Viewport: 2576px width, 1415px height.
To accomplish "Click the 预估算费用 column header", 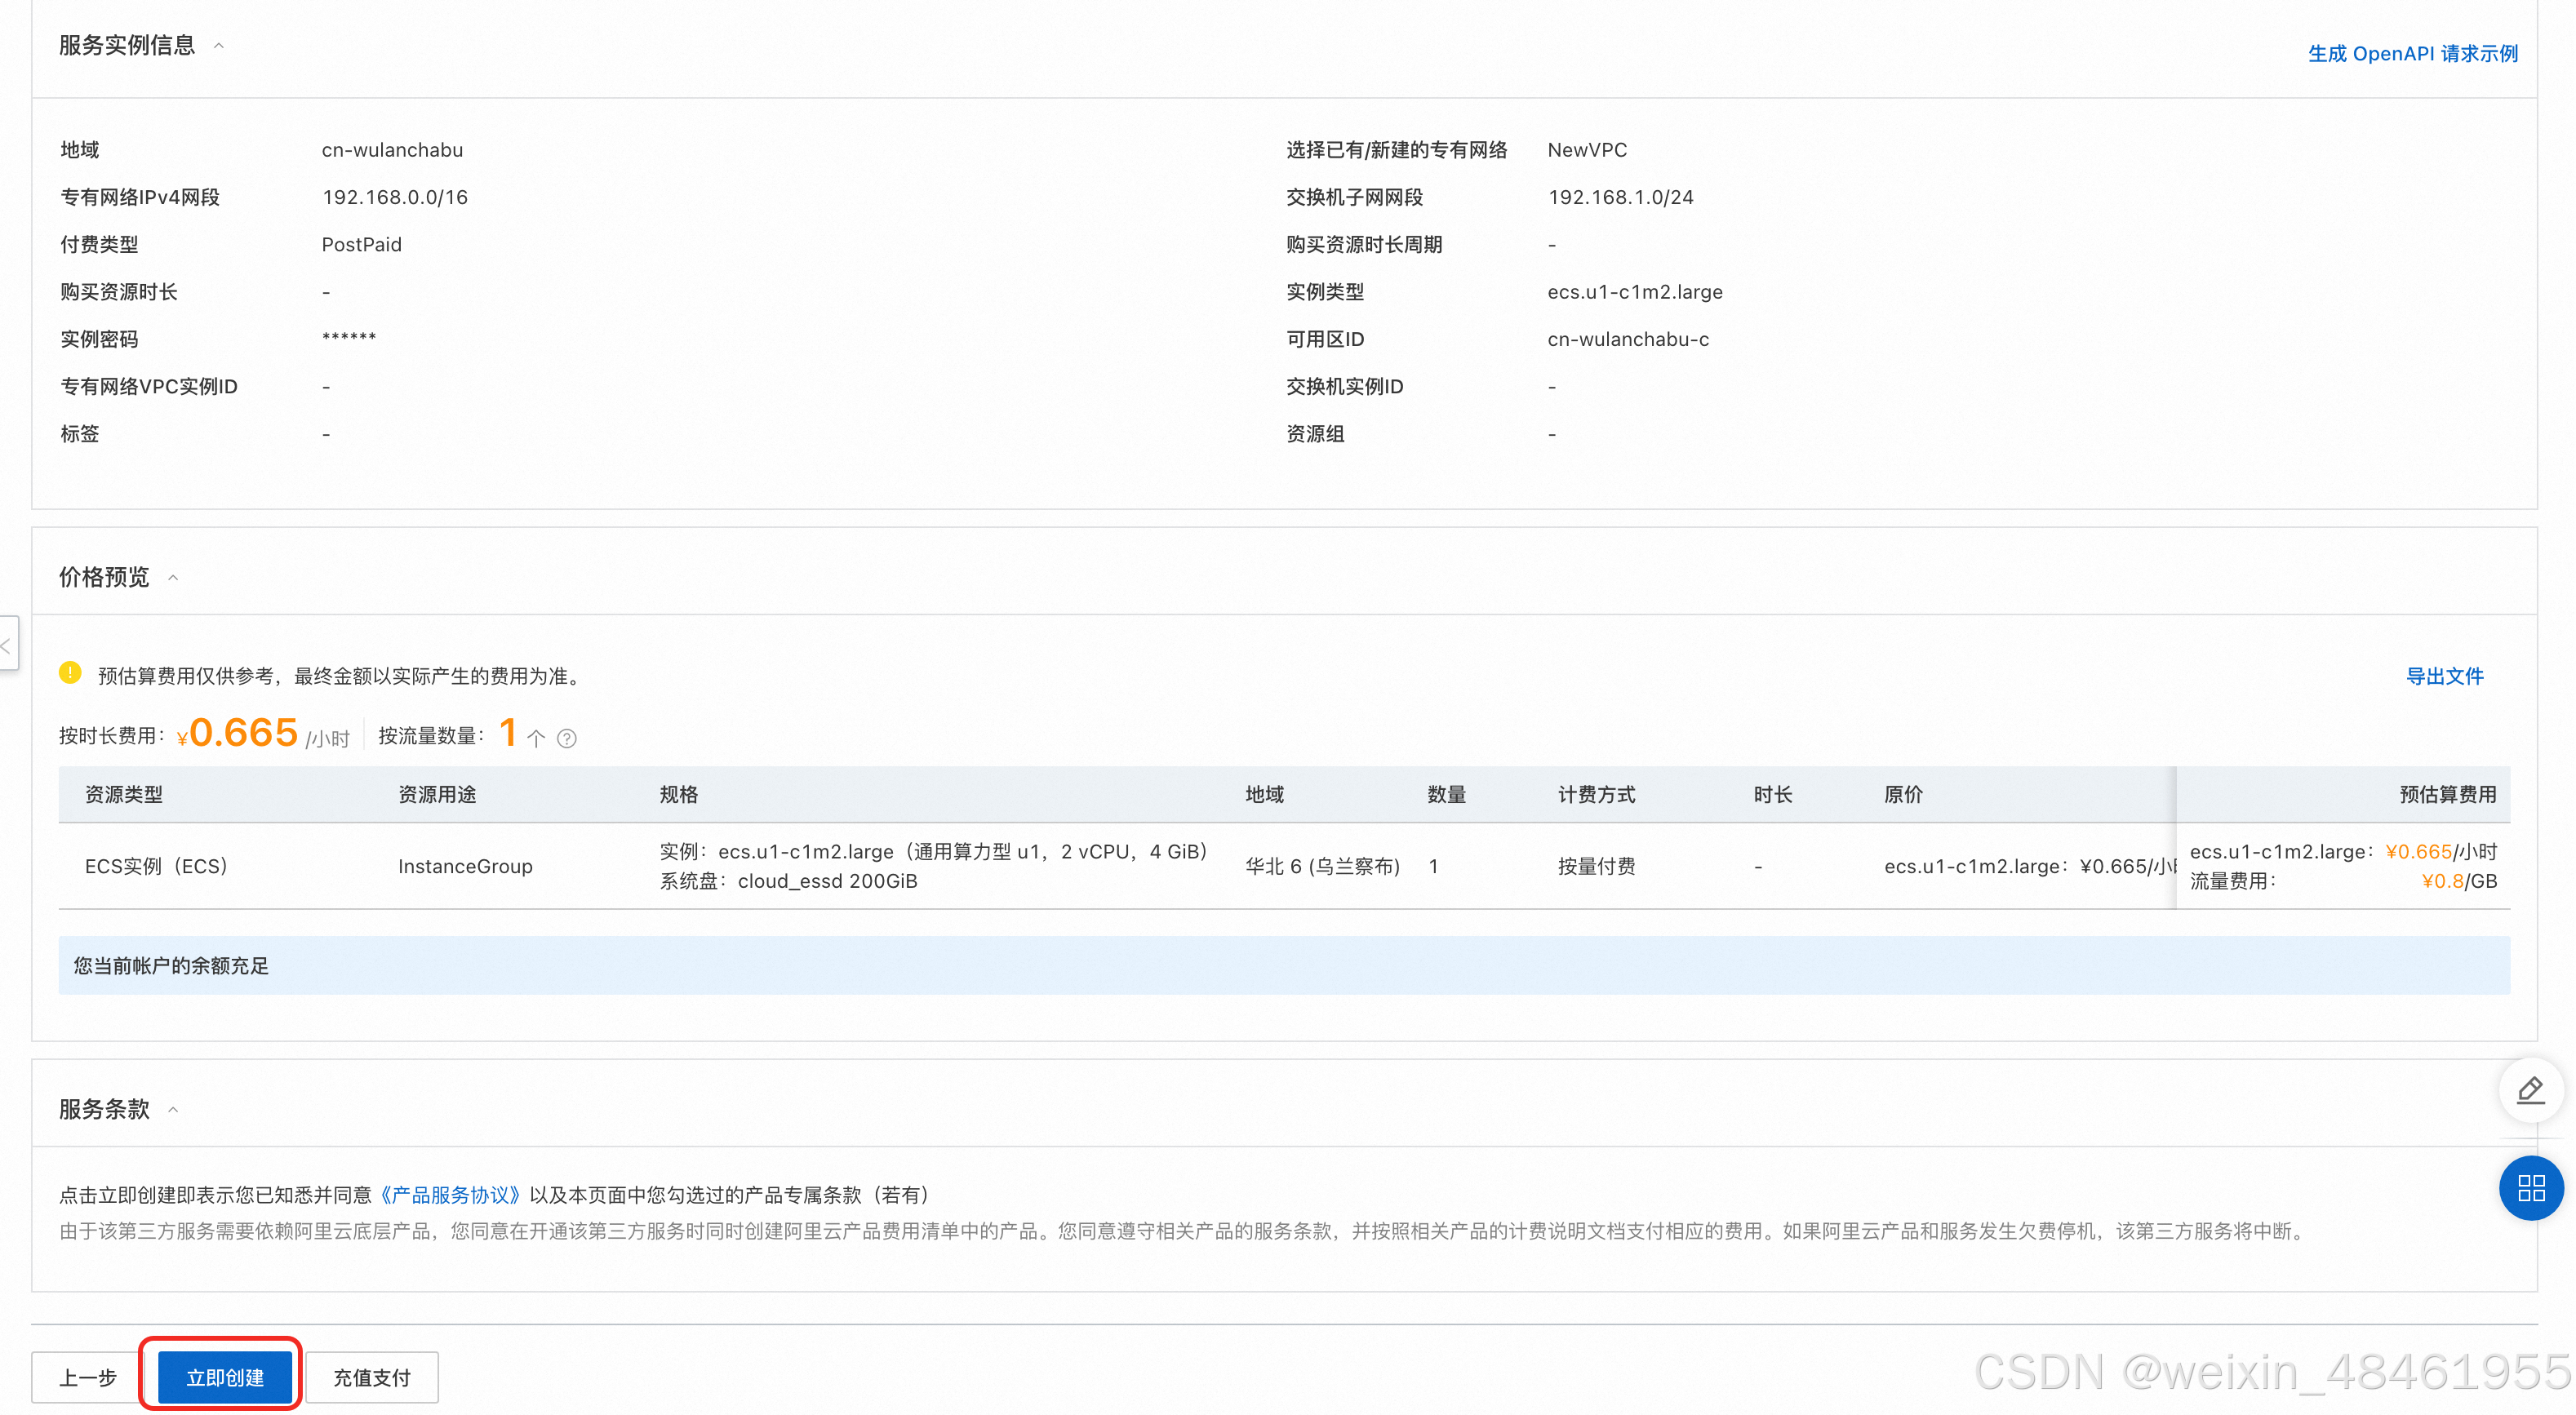I will point(2447,795).
